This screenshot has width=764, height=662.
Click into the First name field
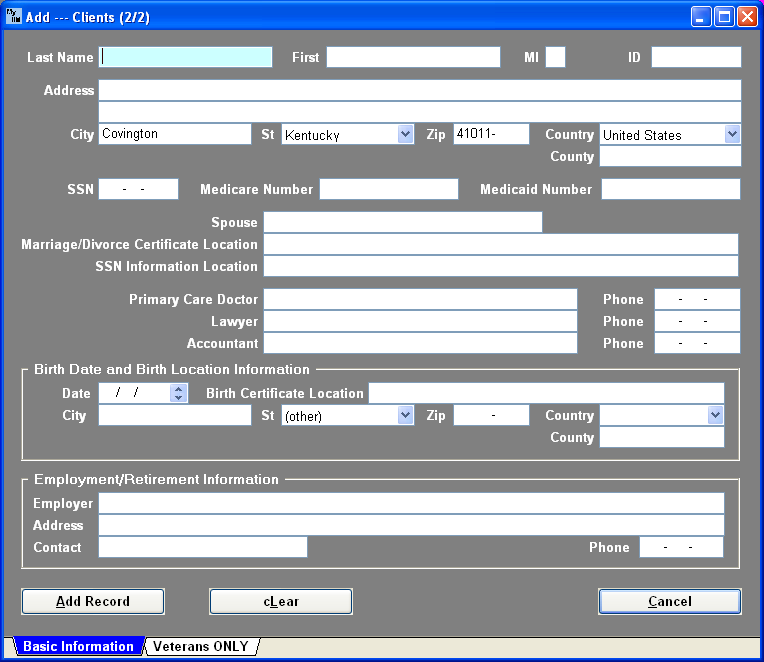[x=412, y=57]
